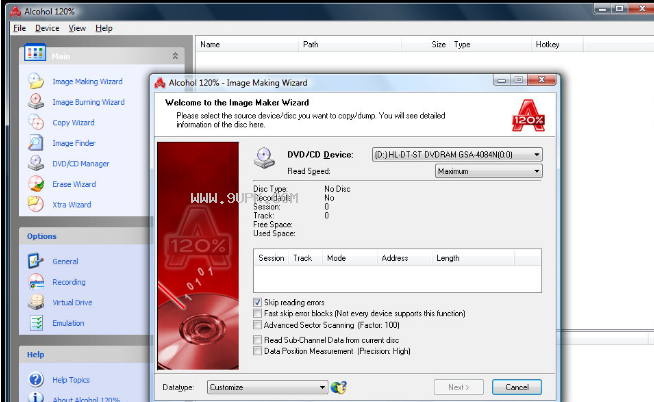
Task: Enable Fast skip error blocks option
Action: pos(257,313)
